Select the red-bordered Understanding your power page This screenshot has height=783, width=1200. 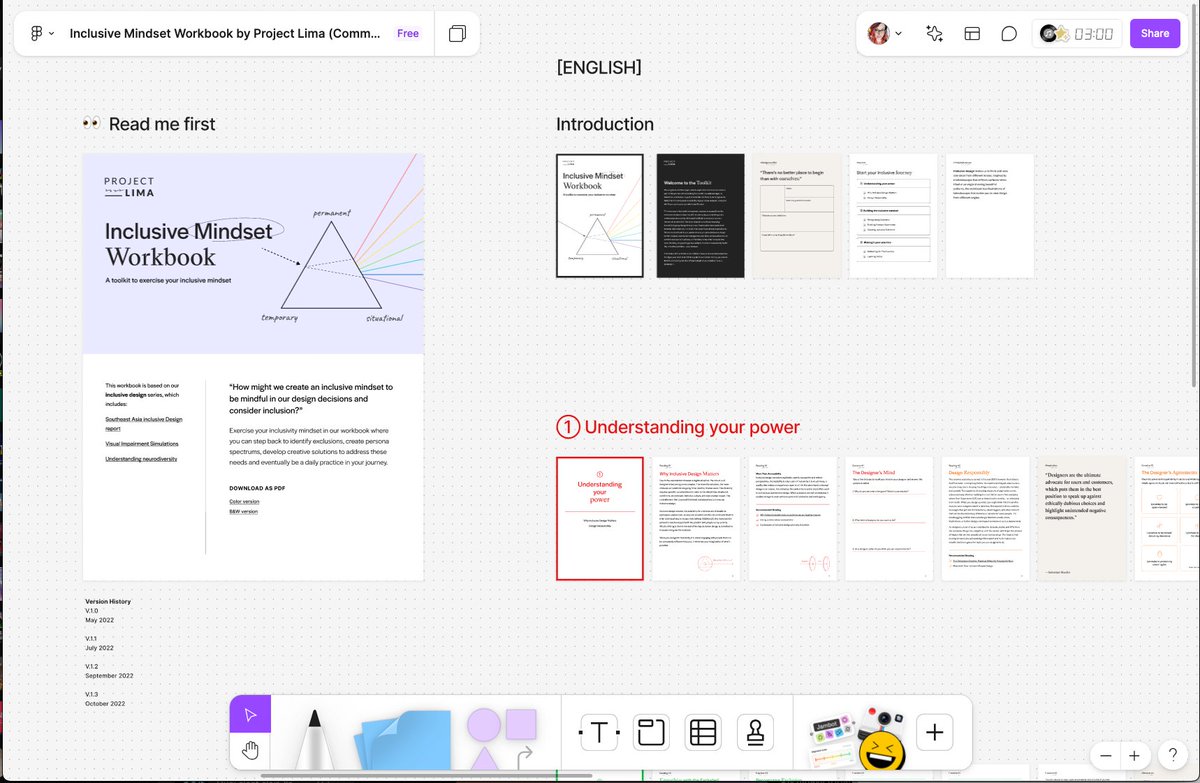[599, 518]
